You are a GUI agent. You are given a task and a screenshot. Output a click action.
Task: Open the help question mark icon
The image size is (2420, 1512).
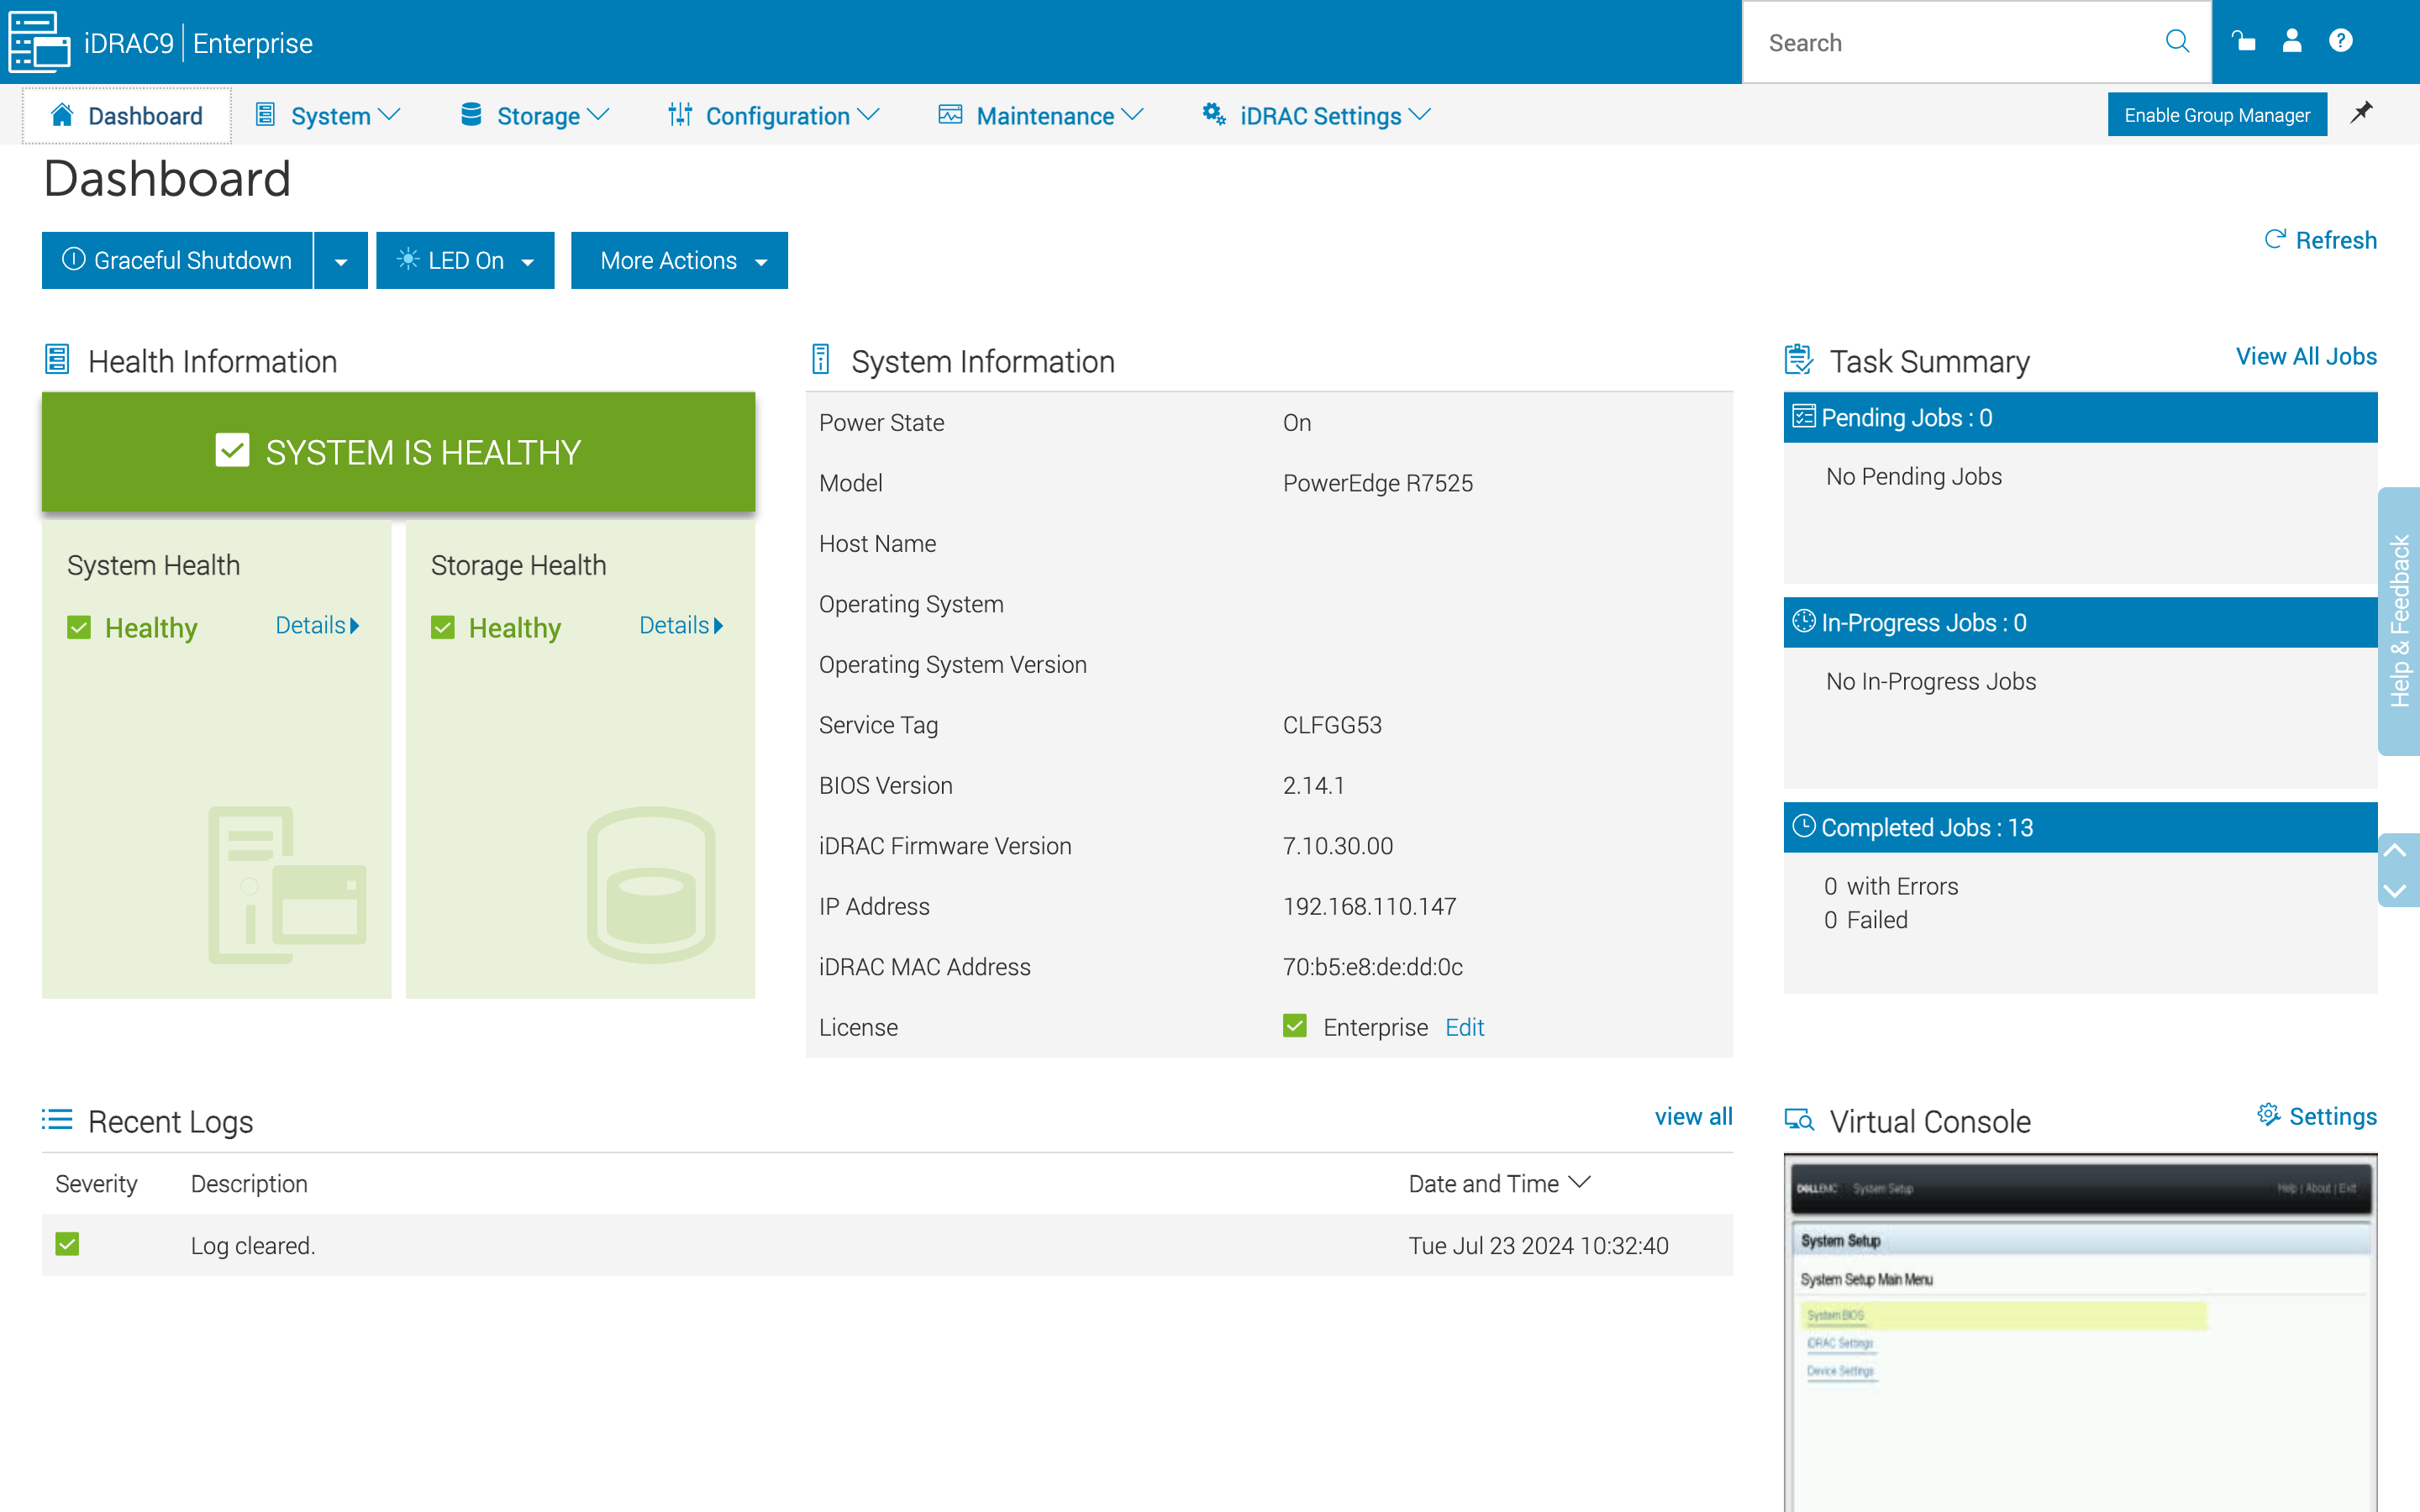coord(2341,41)
